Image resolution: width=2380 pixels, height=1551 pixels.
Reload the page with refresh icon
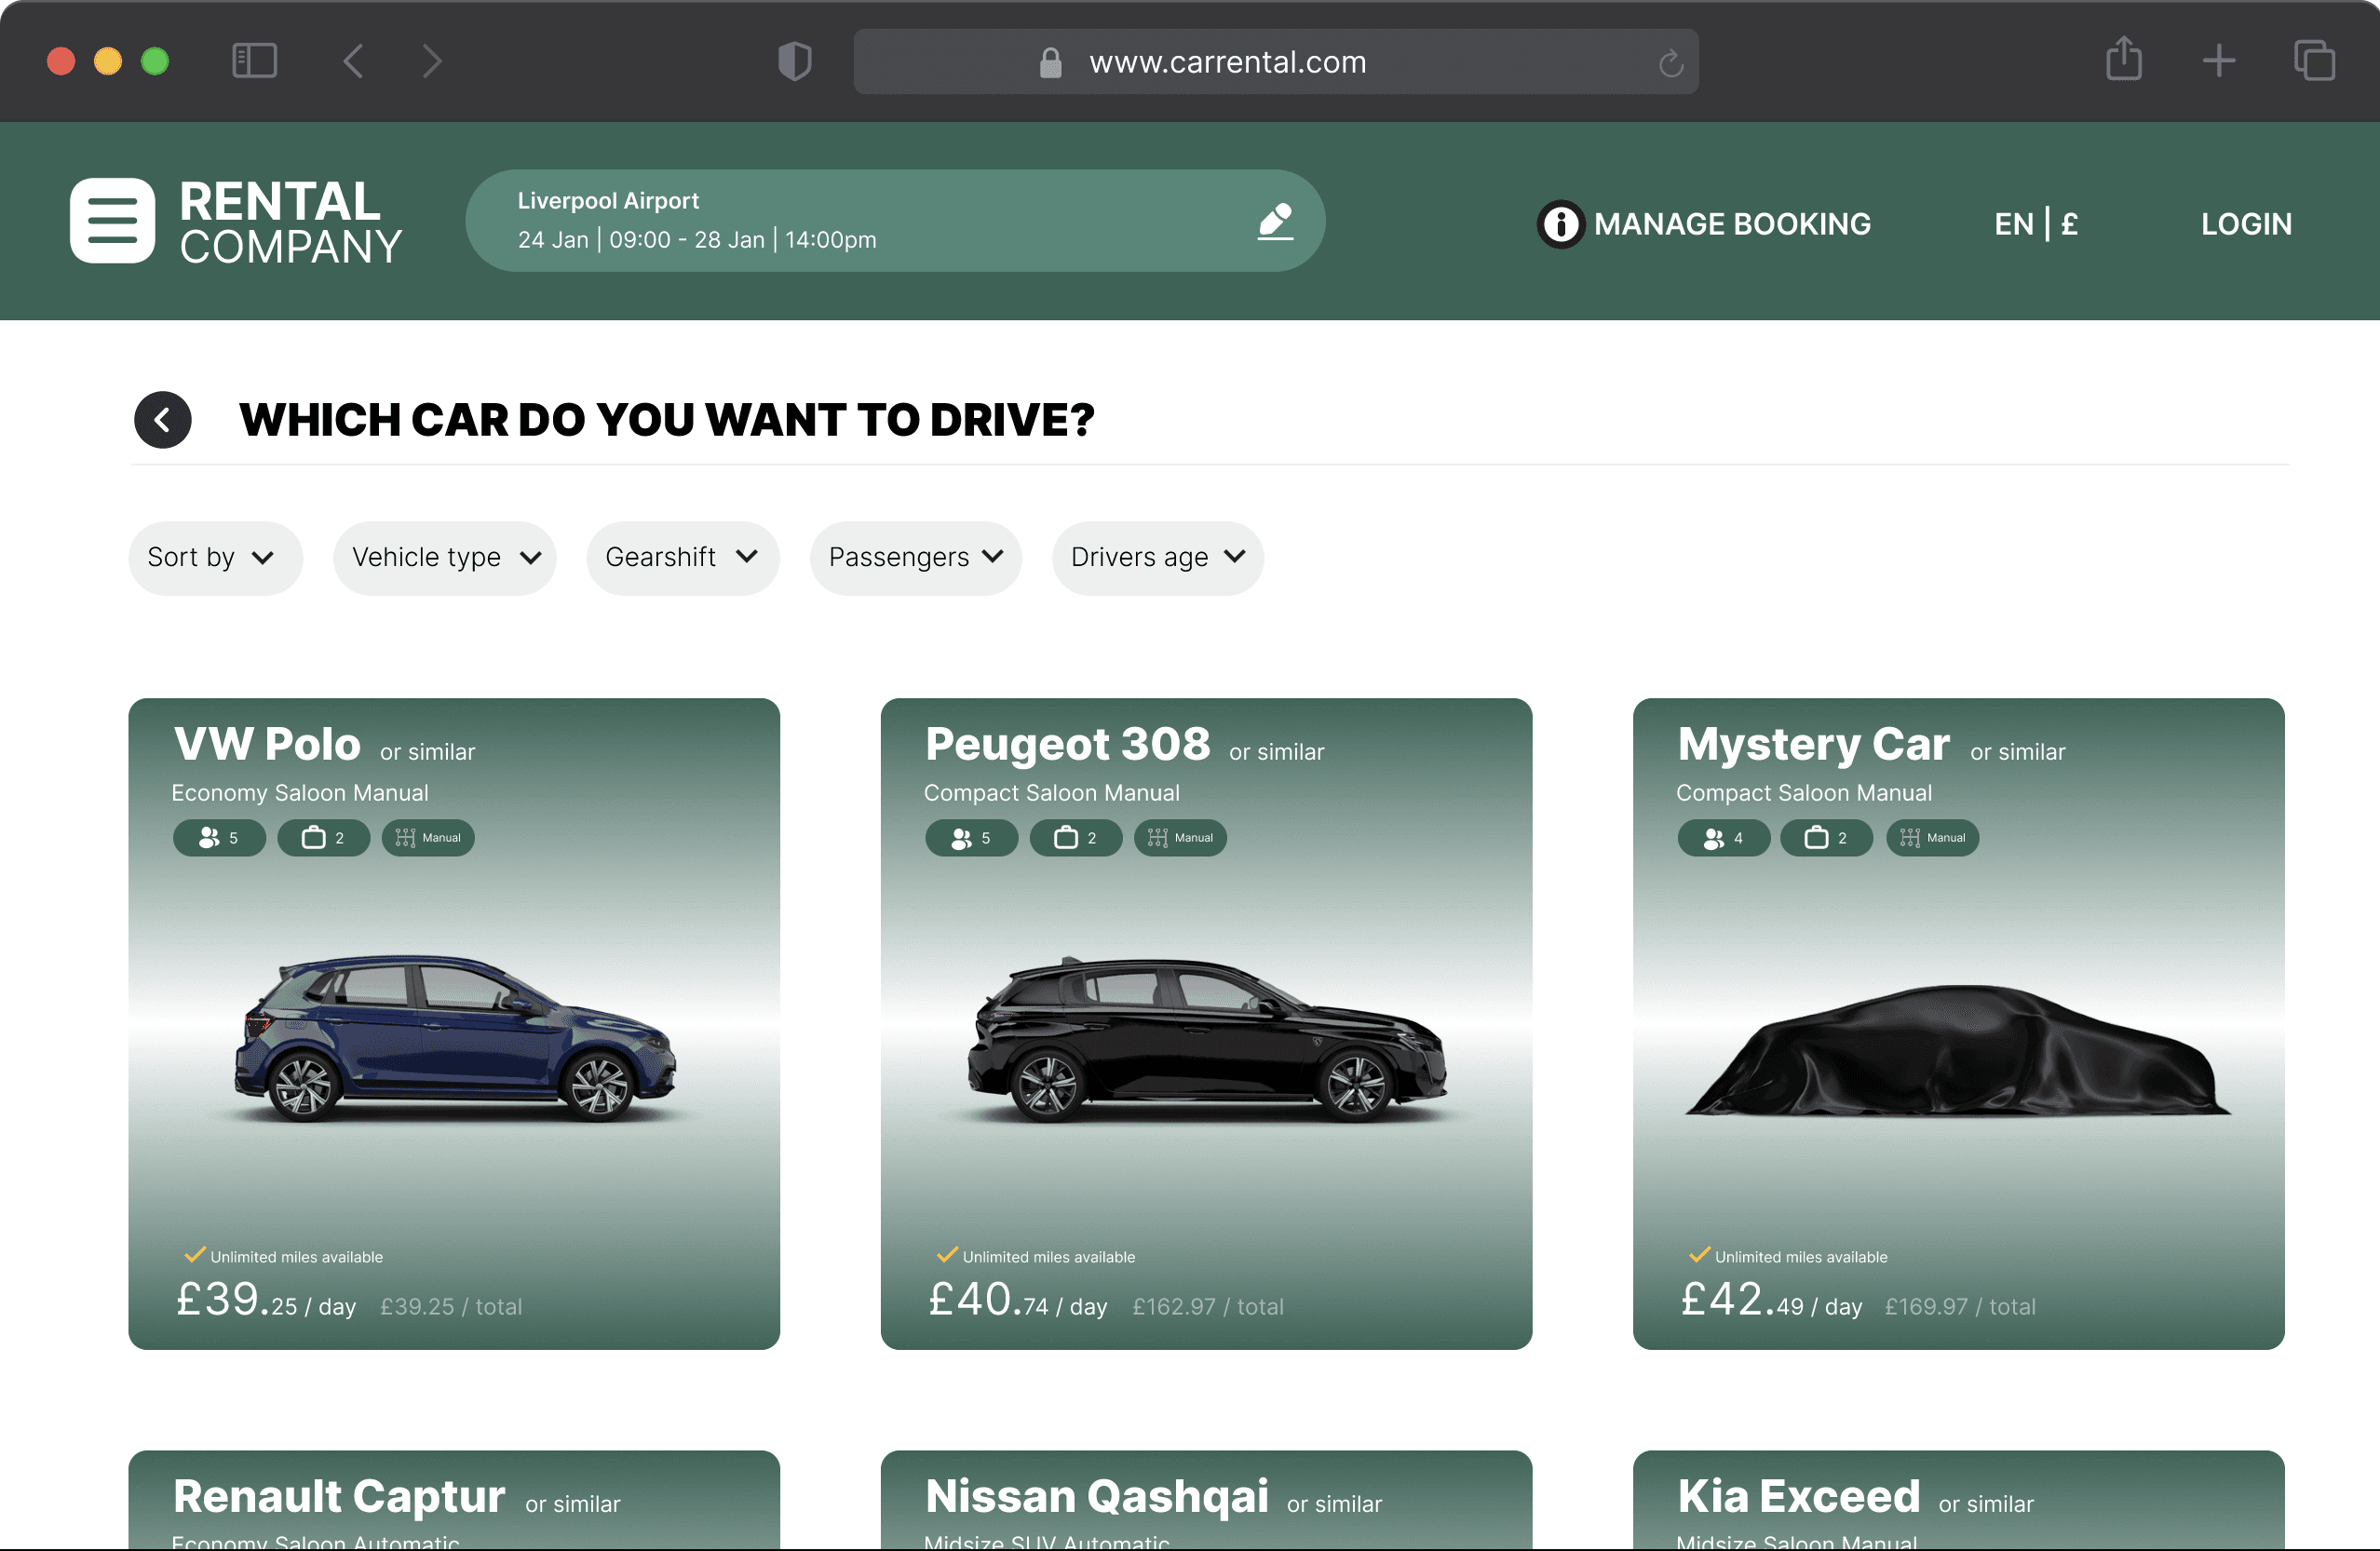coord(1671,63)
